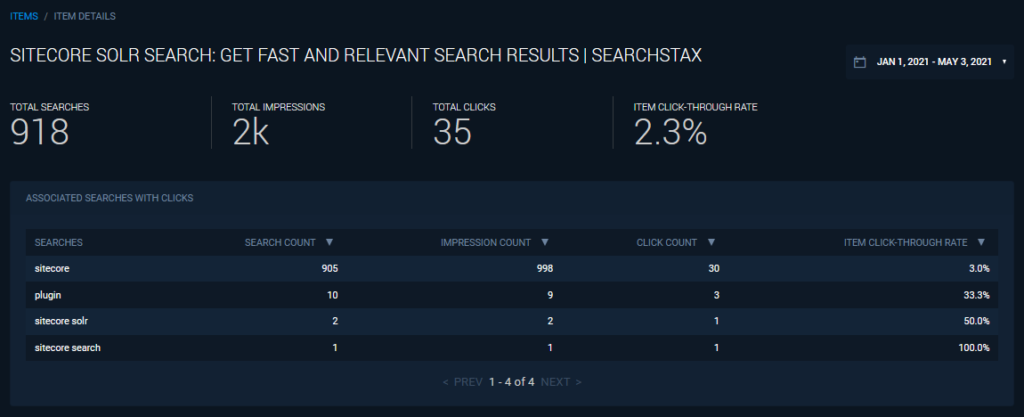This screenshot has height=417, width=1024.
Task: Click the Click Count column header
Action: (667, 242)
